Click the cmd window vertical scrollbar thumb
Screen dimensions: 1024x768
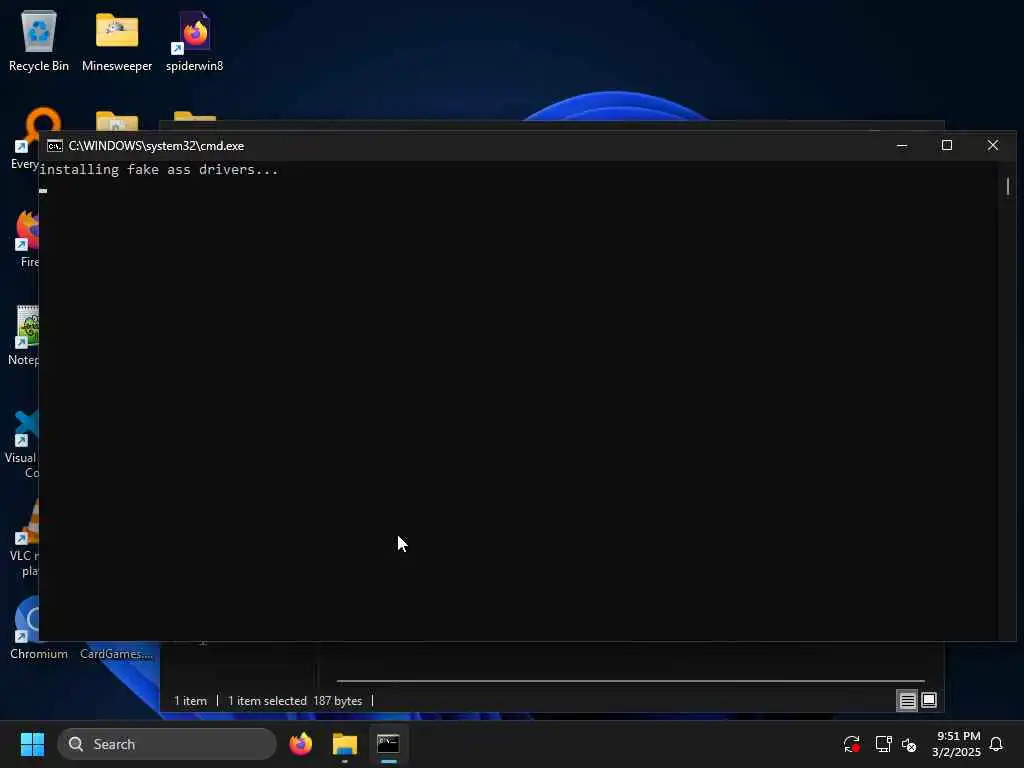coord(1008,187)
